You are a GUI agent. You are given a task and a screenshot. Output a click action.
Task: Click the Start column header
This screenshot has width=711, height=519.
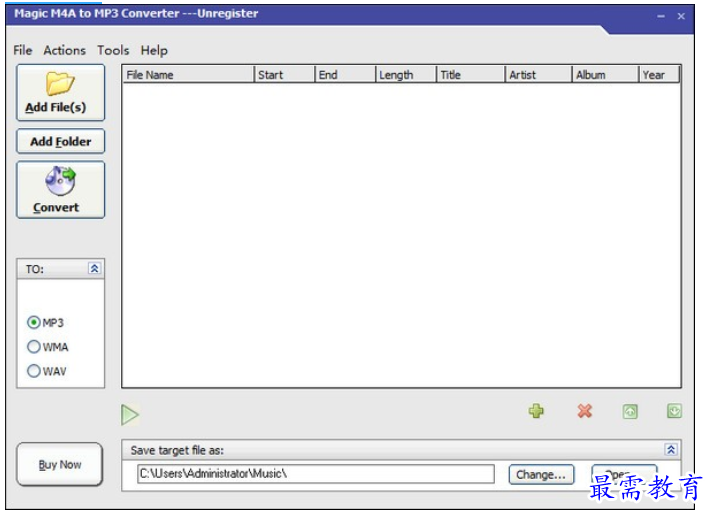pyautogui.click(x=284, y=74)
